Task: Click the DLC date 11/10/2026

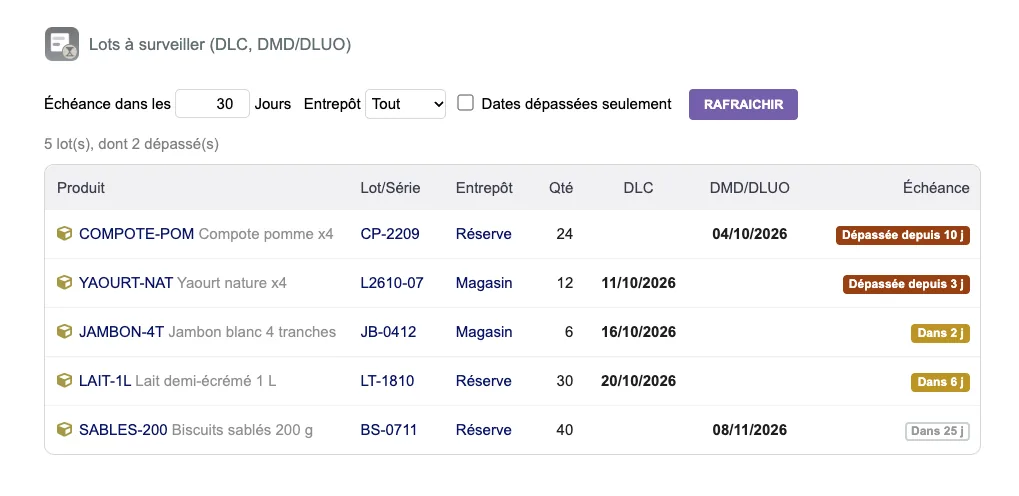Action: (639, 283)
